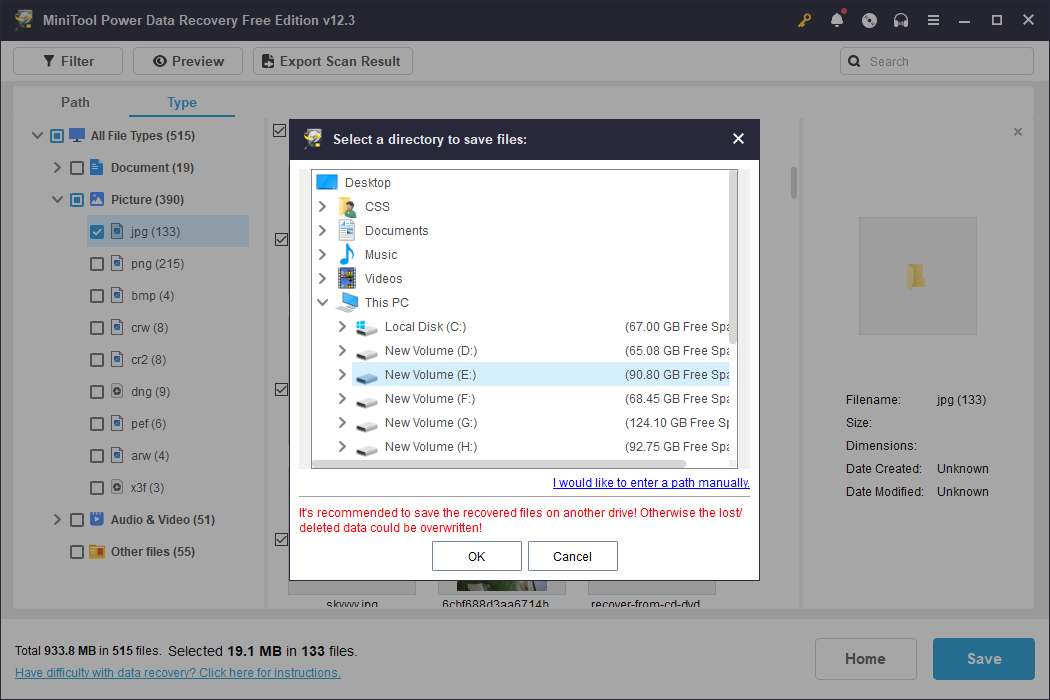
Task: Open the headset support icon
Action: [x=901, y=20]
